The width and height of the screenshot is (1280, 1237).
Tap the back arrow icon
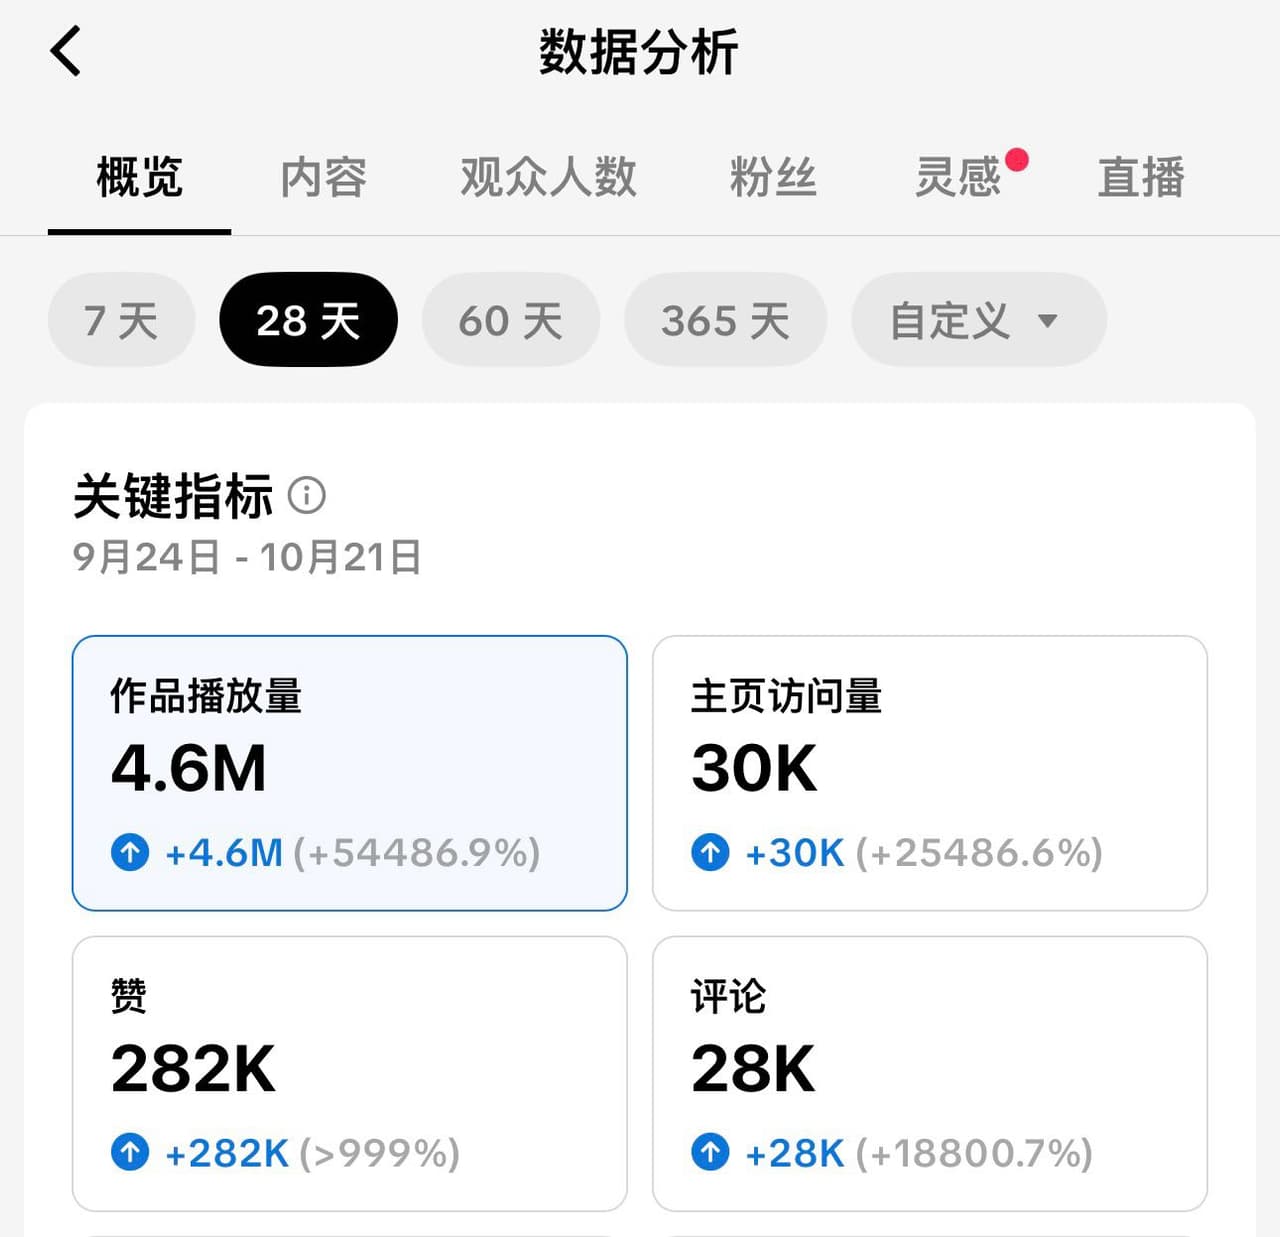65,52
